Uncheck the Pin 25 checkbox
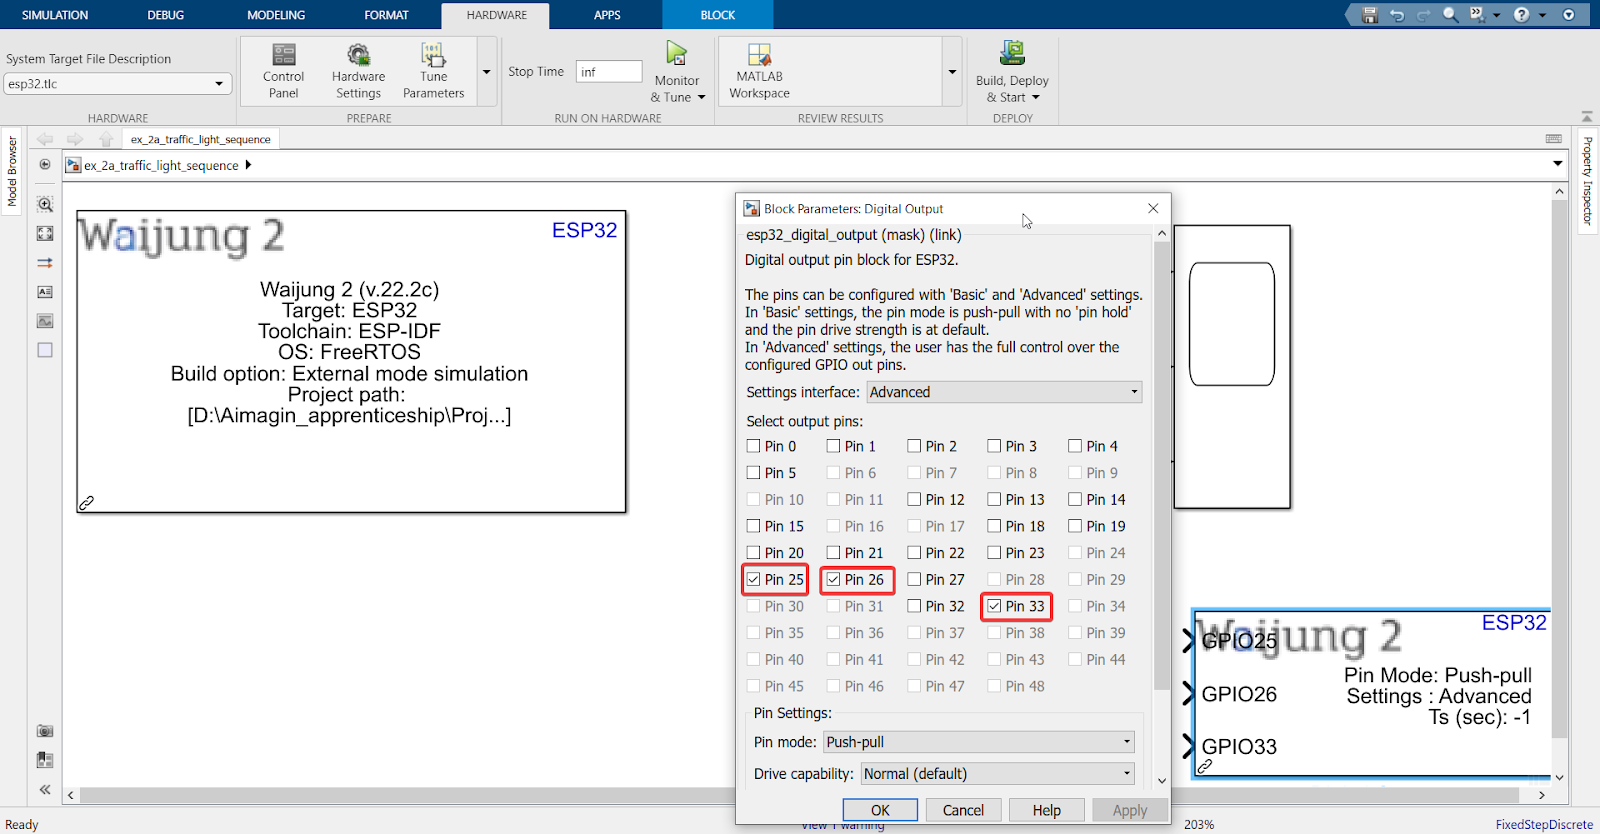The image size is (1600, 834). click(x=754, y=579)
